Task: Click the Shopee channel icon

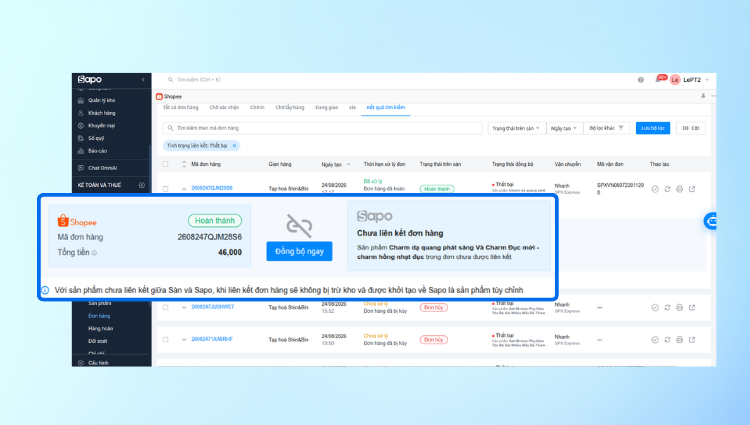Action: point(159,97)
